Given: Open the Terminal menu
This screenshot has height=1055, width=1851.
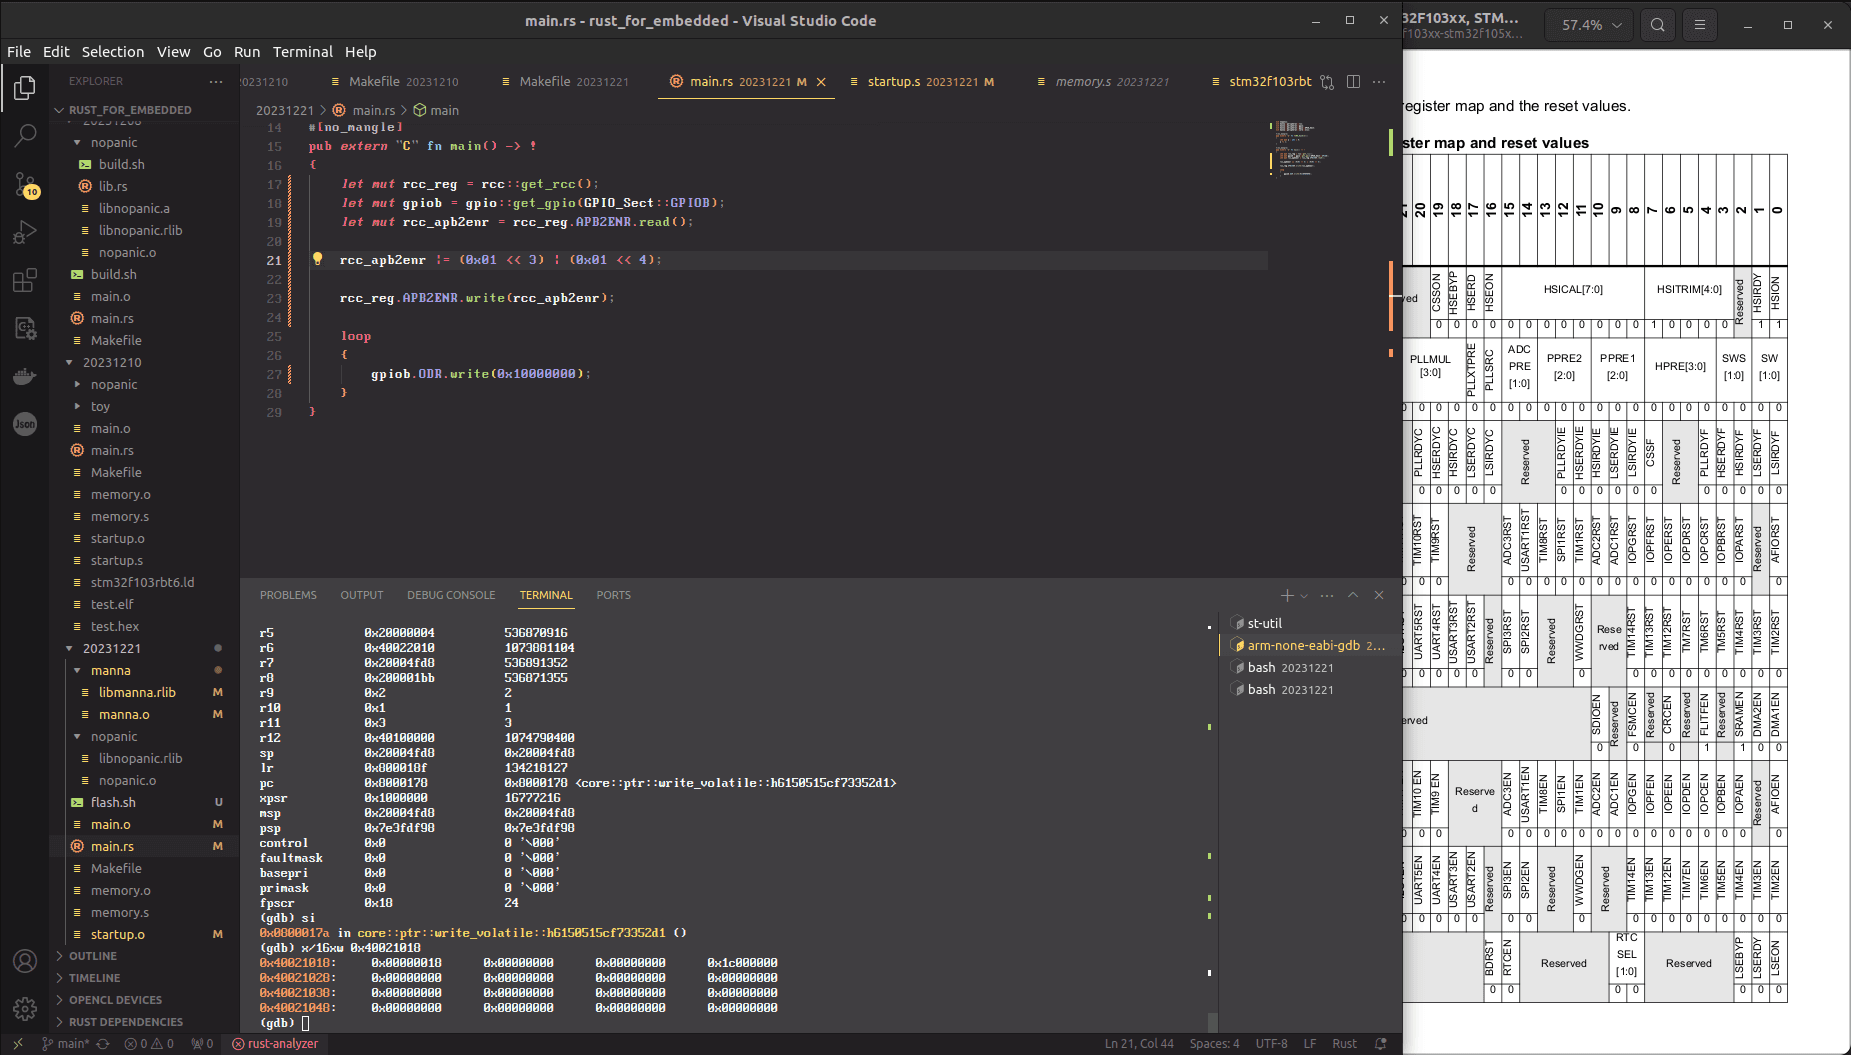Looking at the screenshot, I should point(303,52).
